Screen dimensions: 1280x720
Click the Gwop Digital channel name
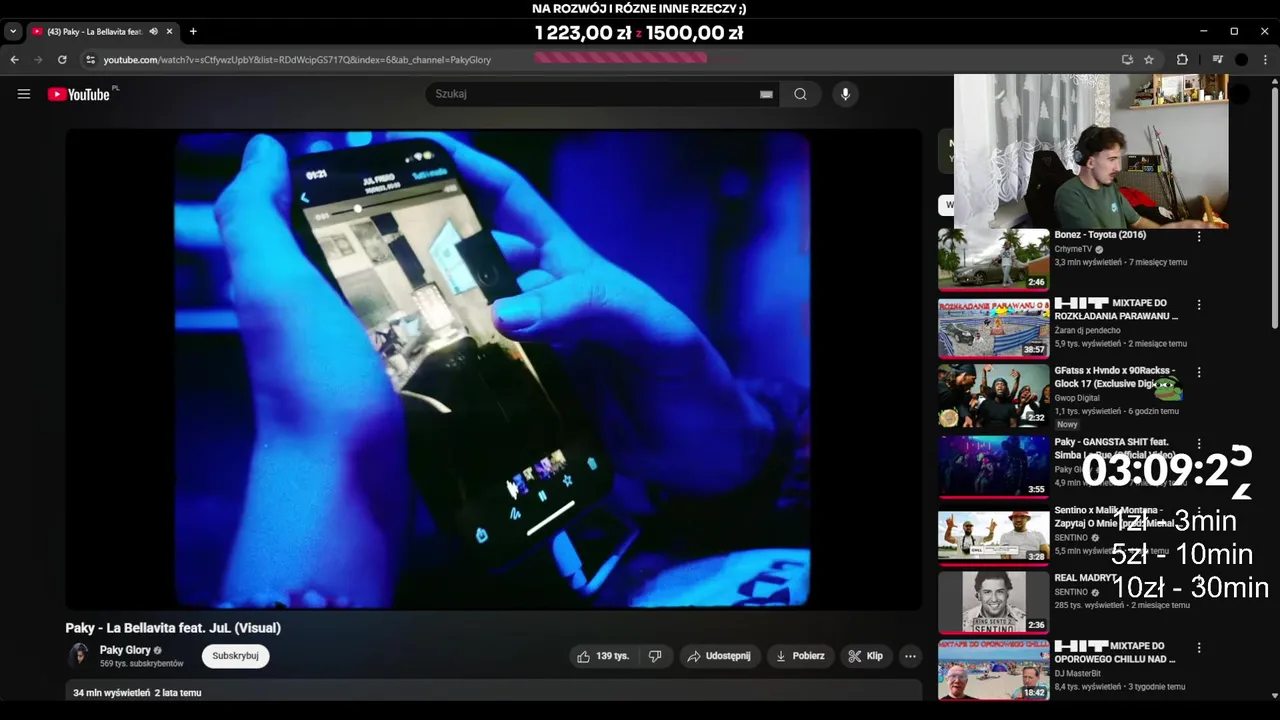click(x=1077, y=398)
